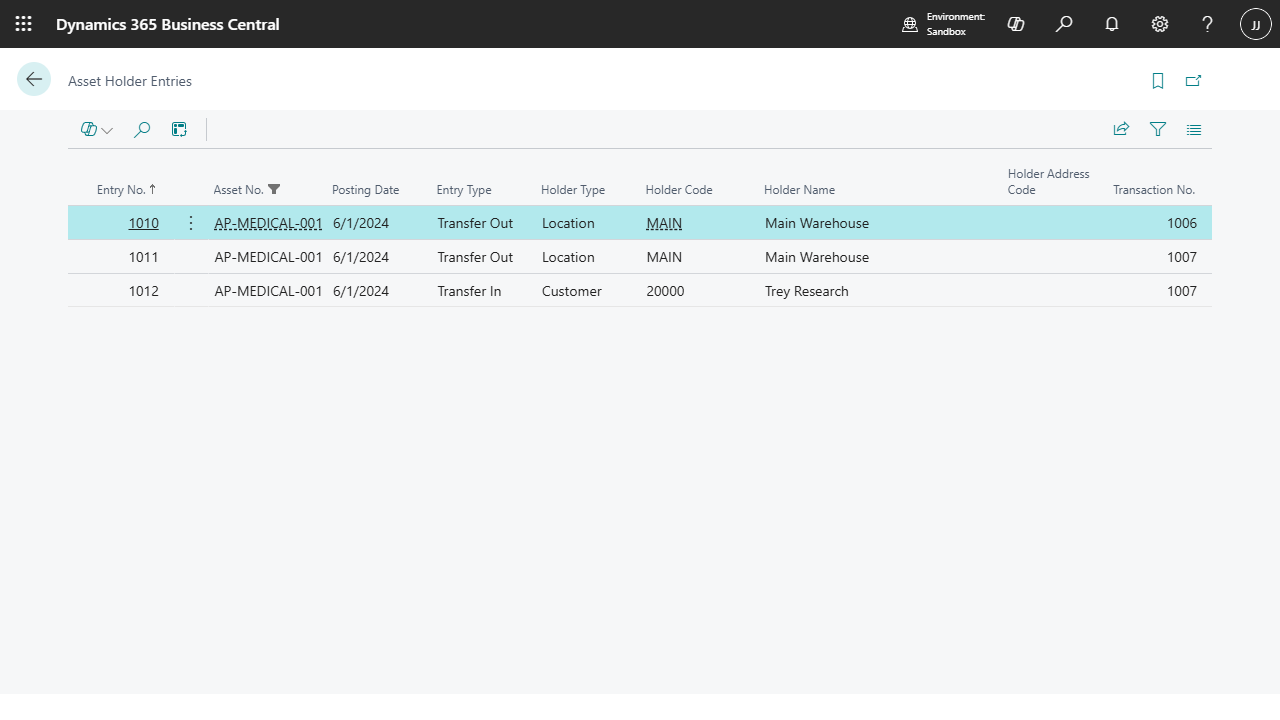Click holder code 20000 cell
Viewport: 1280px width, 720px height.
pyautogui.click(x=665, y=291)
